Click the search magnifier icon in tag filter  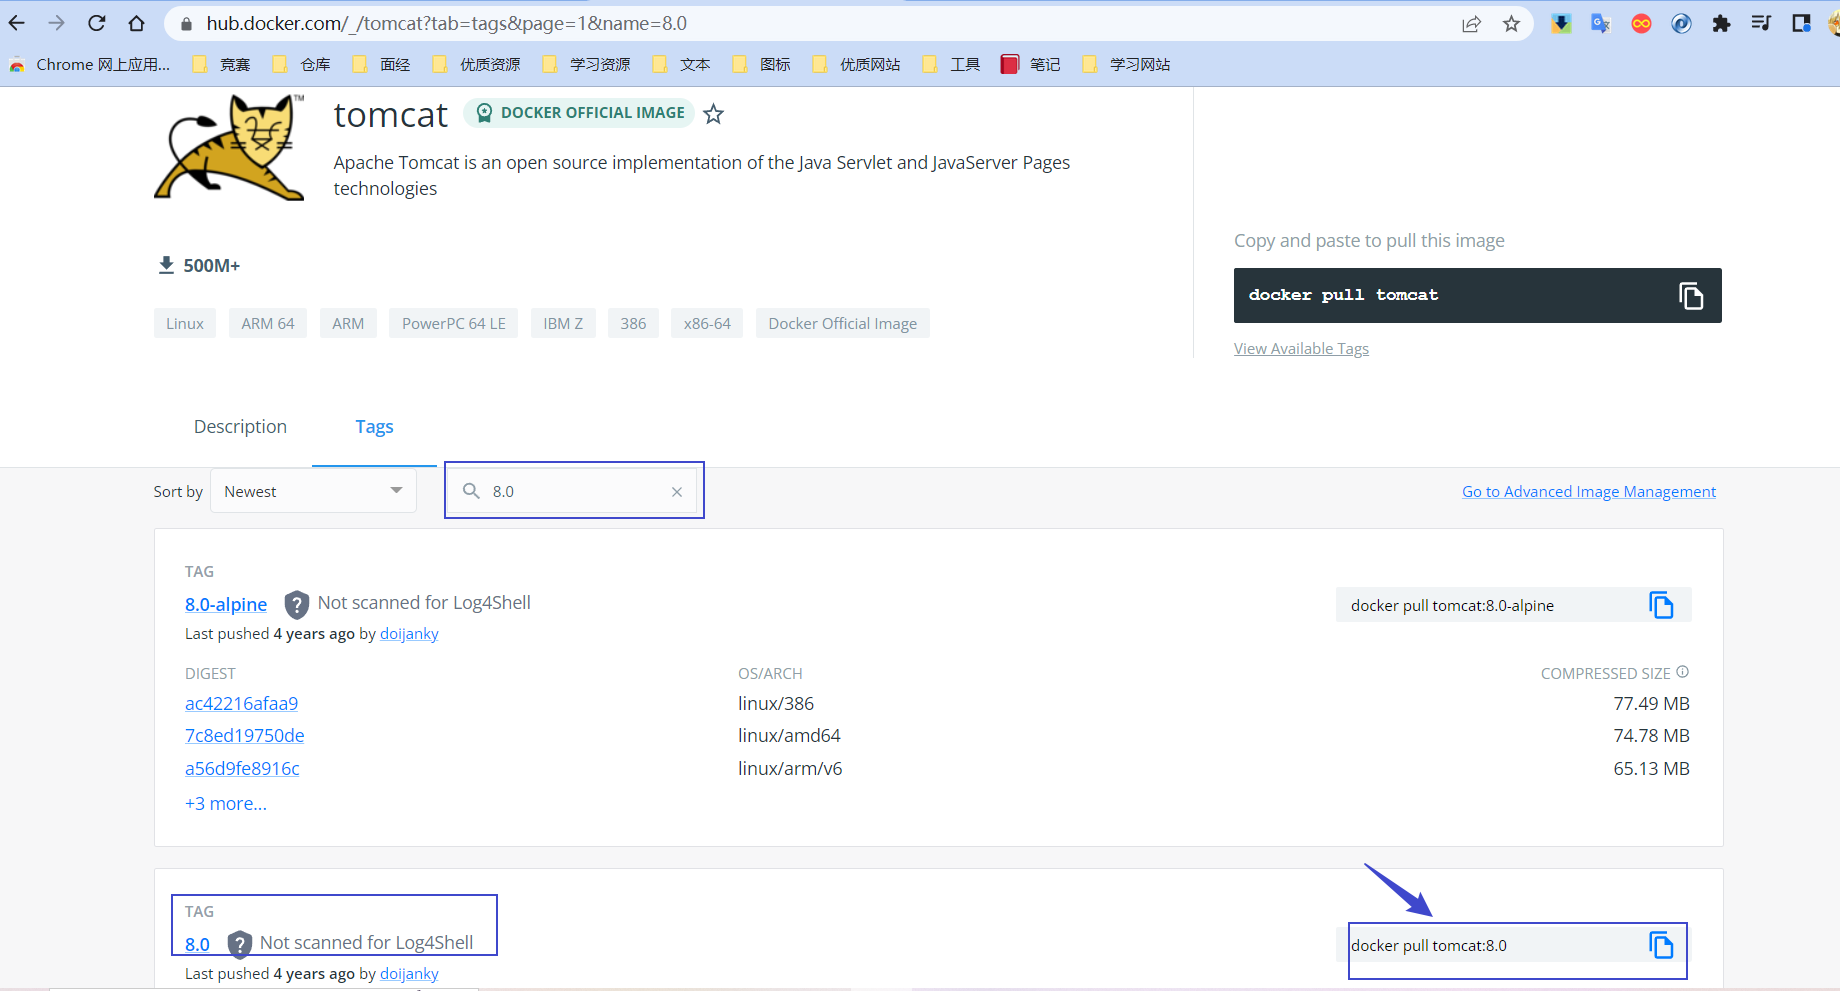[x=471, y=491]
